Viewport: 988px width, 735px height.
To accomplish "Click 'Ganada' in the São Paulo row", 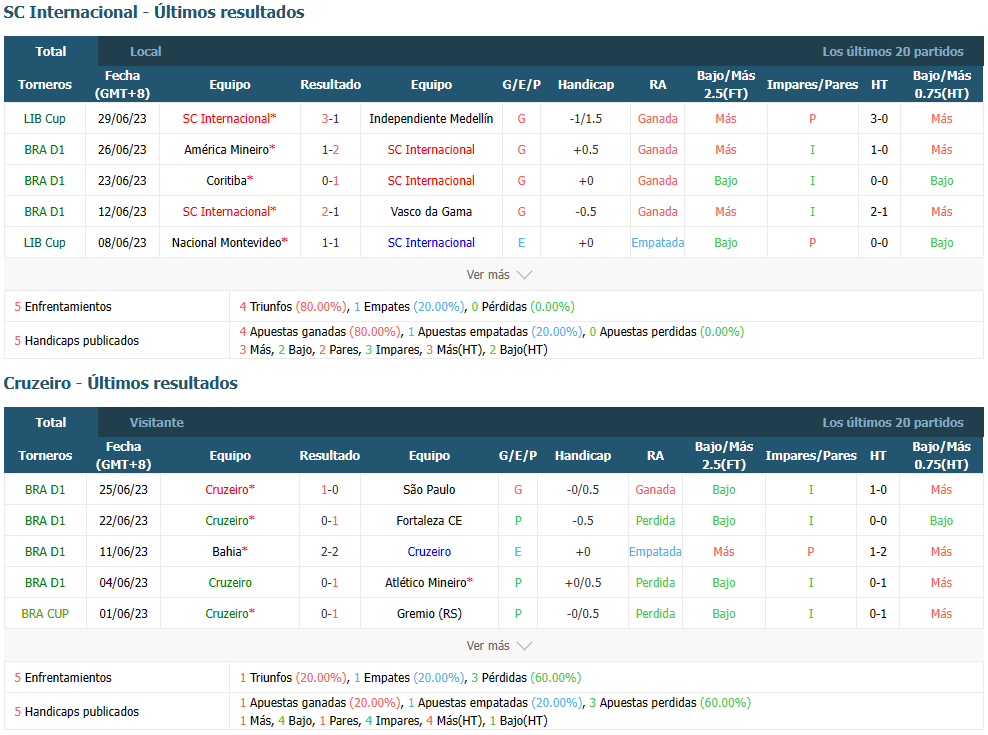I will coord(655,489).
